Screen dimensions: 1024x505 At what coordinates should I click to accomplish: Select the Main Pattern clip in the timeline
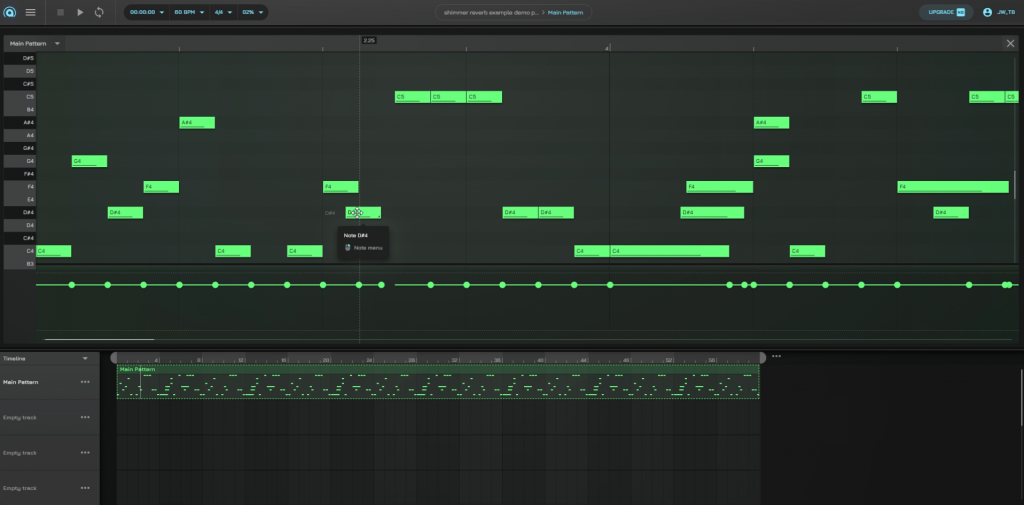(438, 382)
